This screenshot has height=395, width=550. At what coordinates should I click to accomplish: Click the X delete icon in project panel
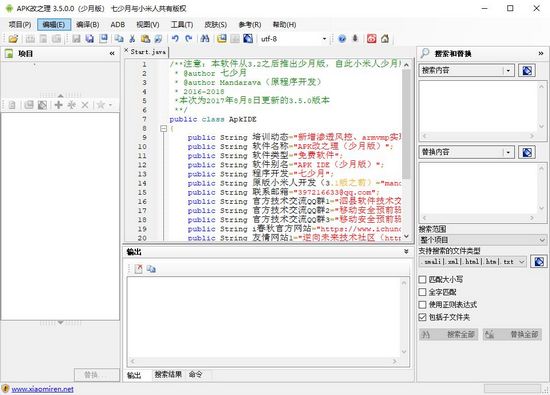coord(85,105)
